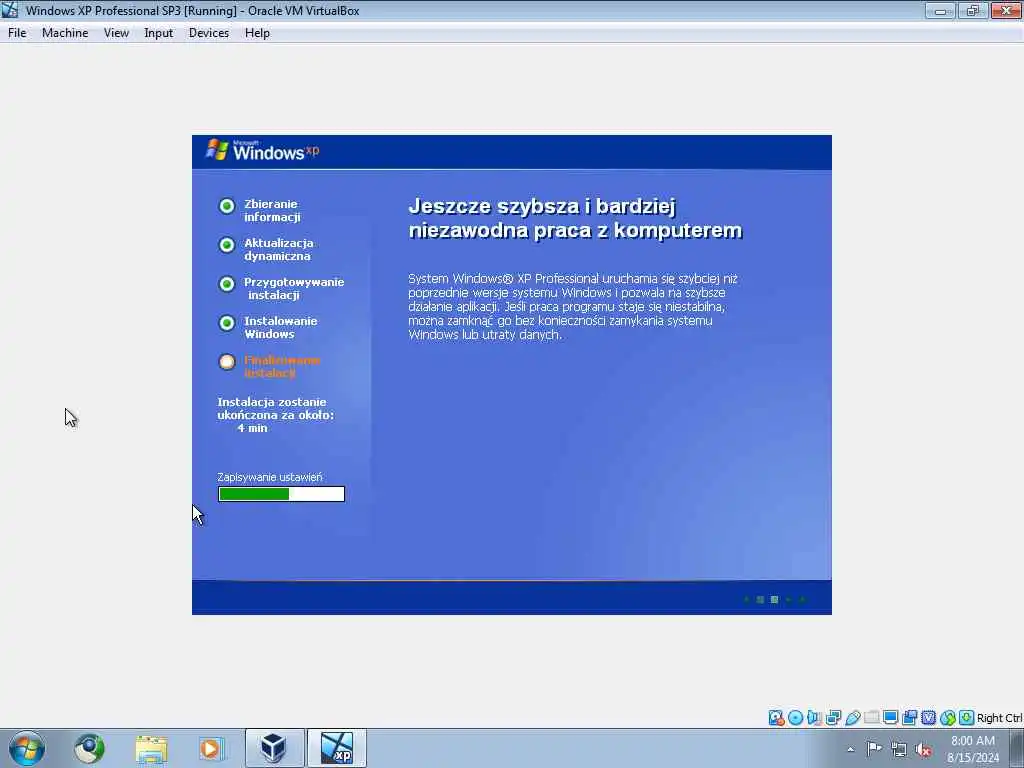
Task: Open the Machine menu
Action: [65, 33]
